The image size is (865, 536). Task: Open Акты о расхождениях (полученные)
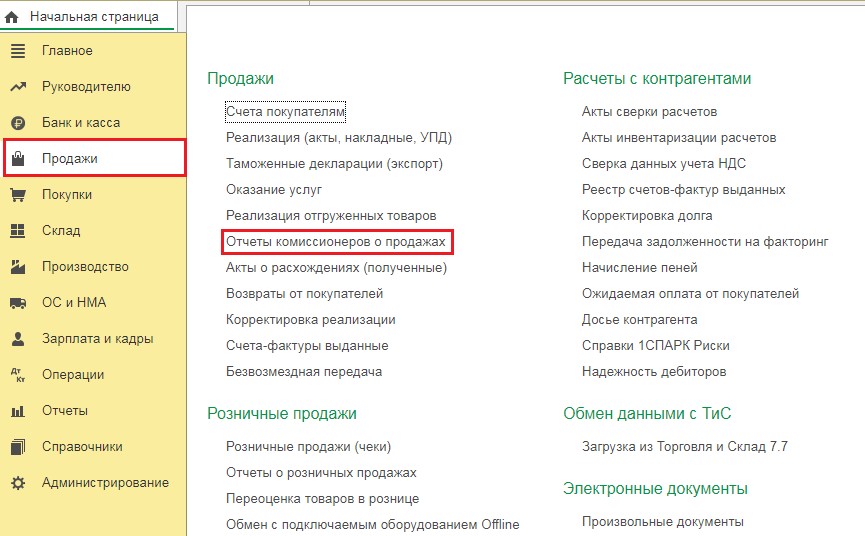click(337, 268)
